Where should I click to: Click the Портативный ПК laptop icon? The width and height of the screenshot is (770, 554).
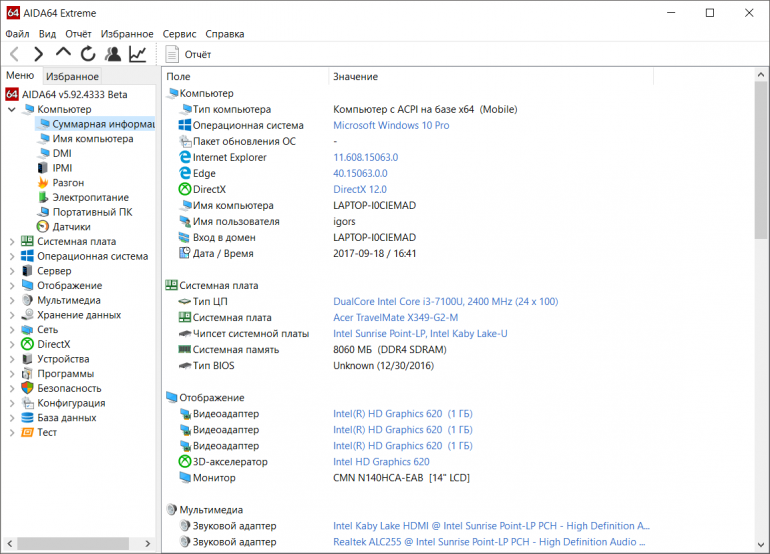click(x=44, y=212)
